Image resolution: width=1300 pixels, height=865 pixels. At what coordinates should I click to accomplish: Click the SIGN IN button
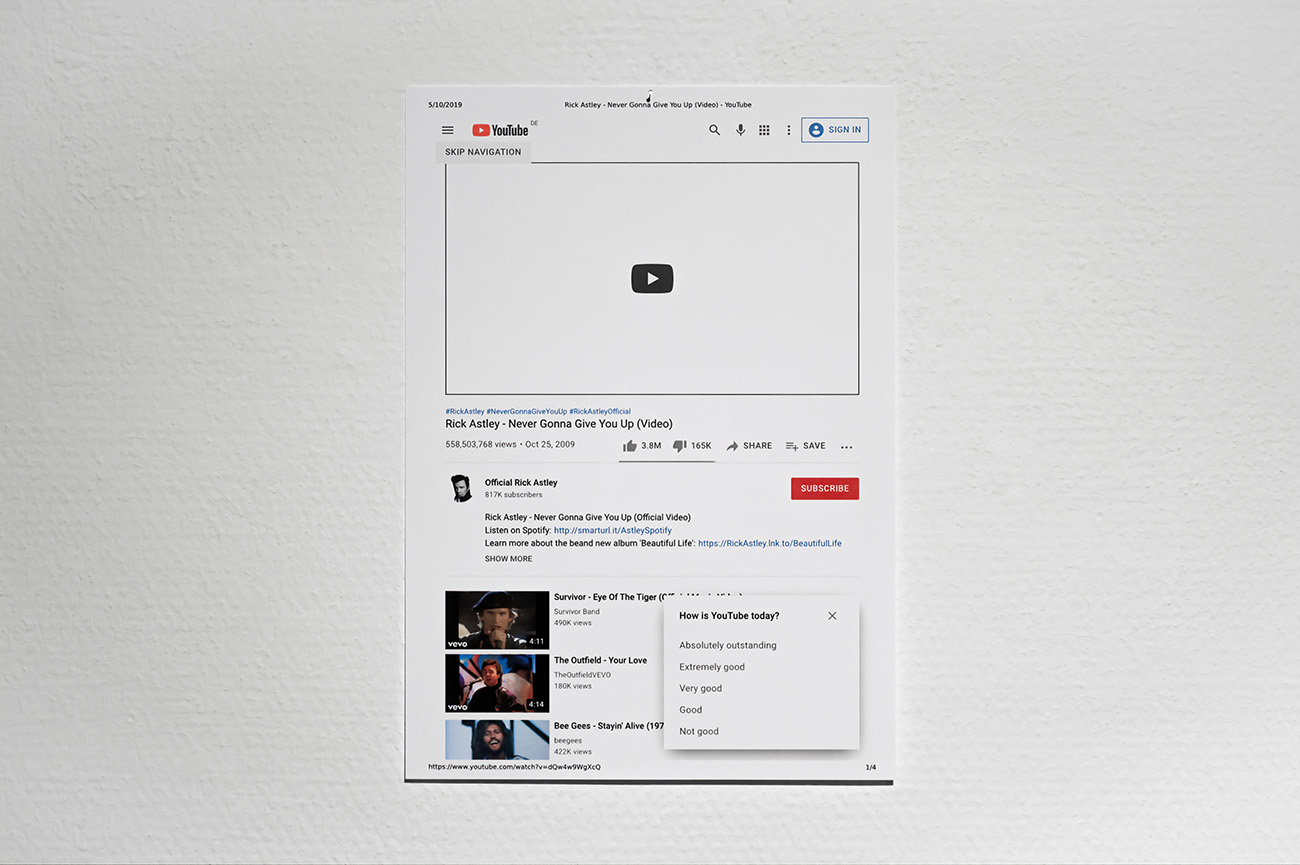tap(835, 130)
